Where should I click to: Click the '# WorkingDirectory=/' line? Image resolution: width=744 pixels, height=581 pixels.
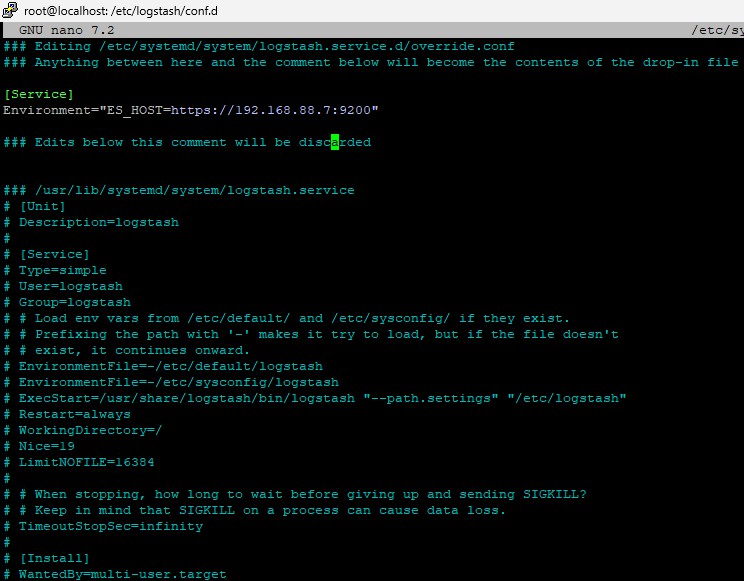pyautogui.click(x=83, y=431)
